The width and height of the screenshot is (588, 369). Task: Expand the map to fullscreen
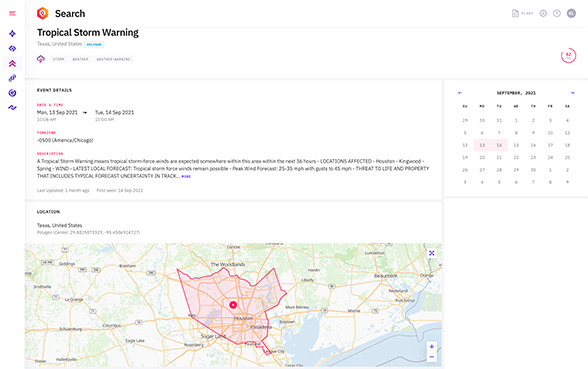(x=432, y=253)
